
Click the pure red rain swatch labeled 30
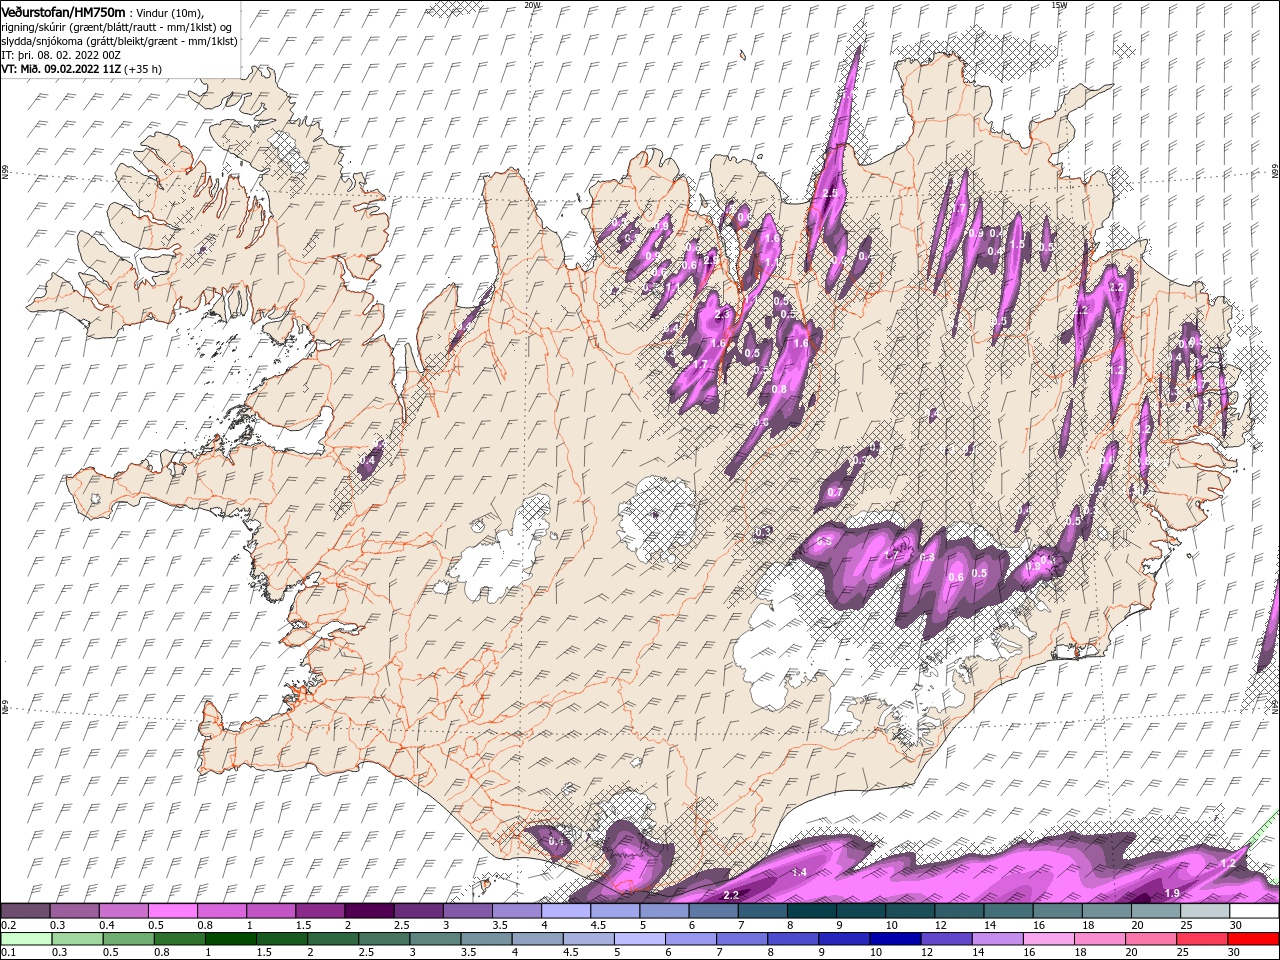pos(1254,939)
